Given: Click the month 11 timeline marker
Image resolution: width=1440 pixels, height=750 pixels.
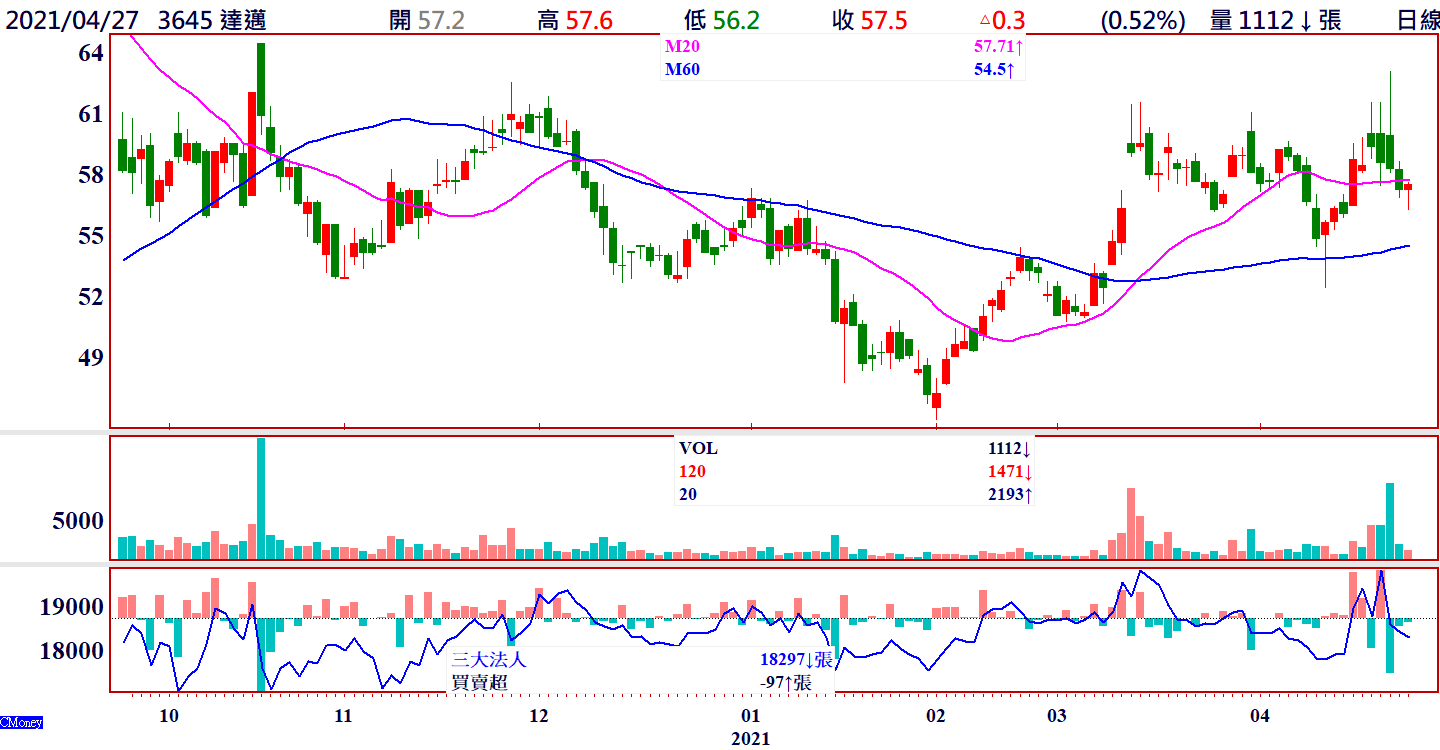Looking at the screenshot, I should click(x=343, y=716).
